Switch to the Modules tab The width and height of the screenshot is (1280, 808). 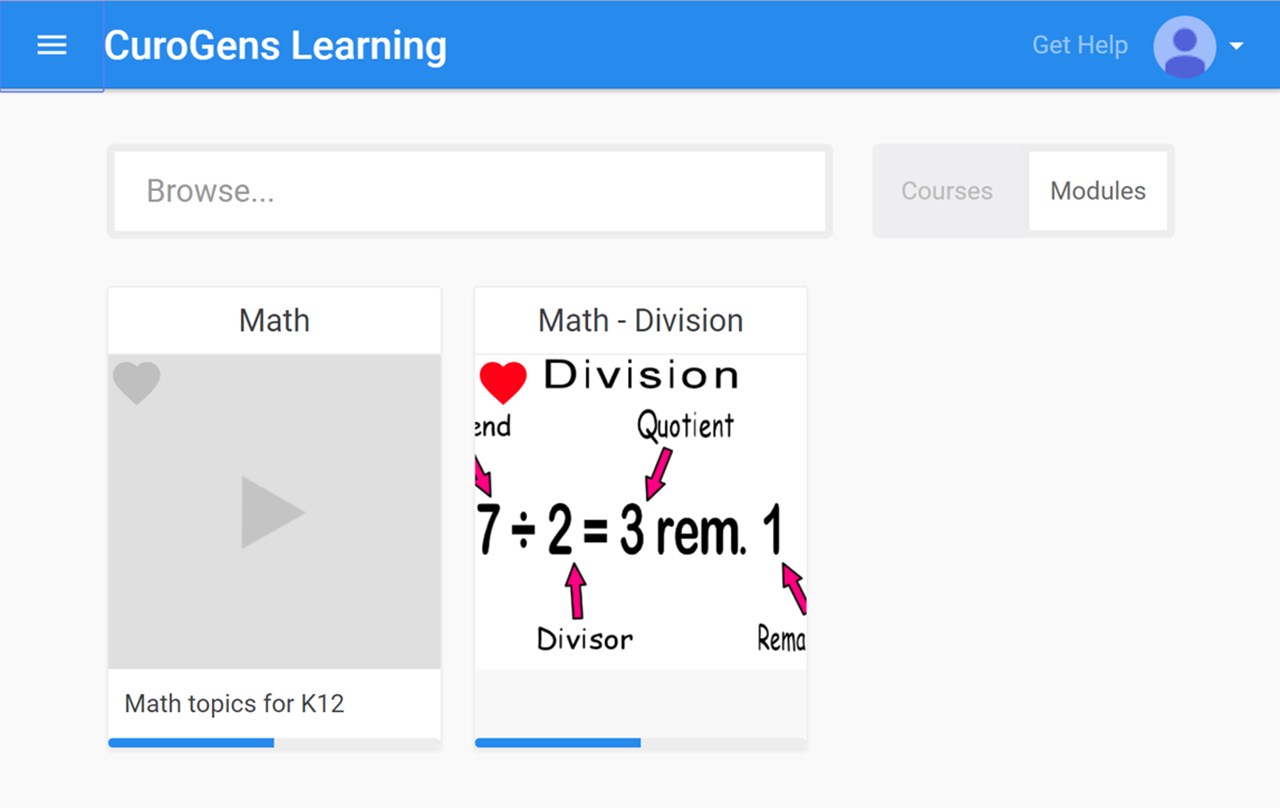[x=1098, y=191]
